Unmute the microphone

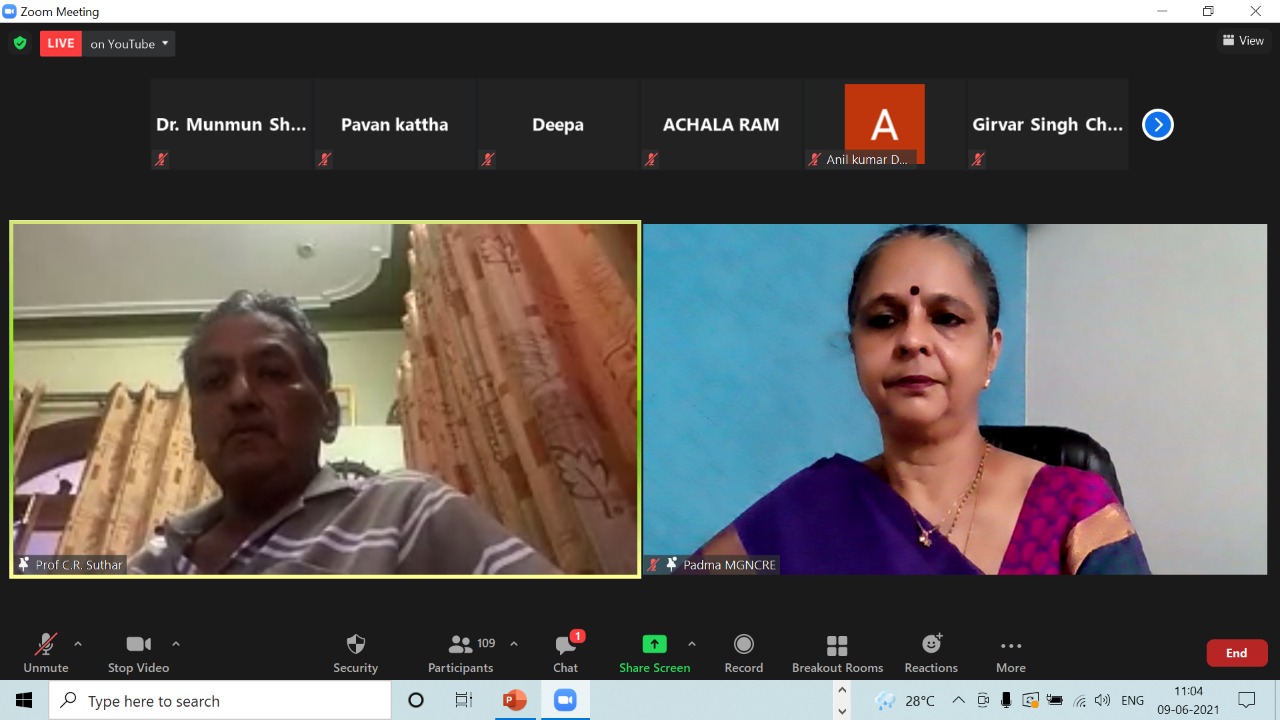pos(46,653)
